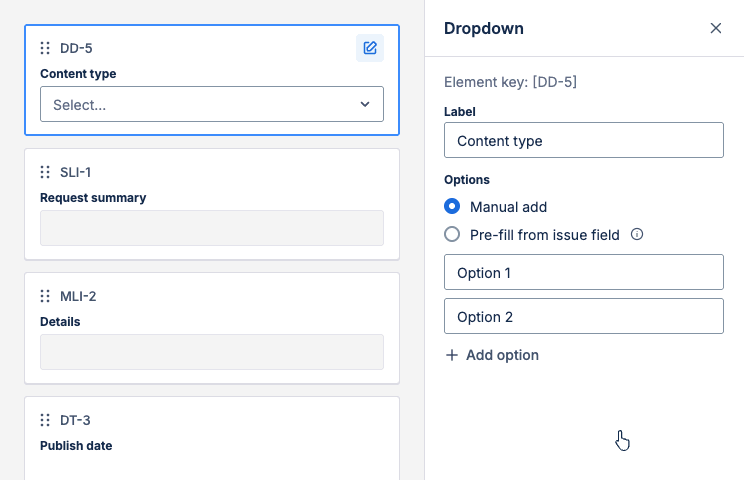This screenshot has width=744, height=480.
Task: Choose Pre-fill from issue field radio
Action: point(452,234)
